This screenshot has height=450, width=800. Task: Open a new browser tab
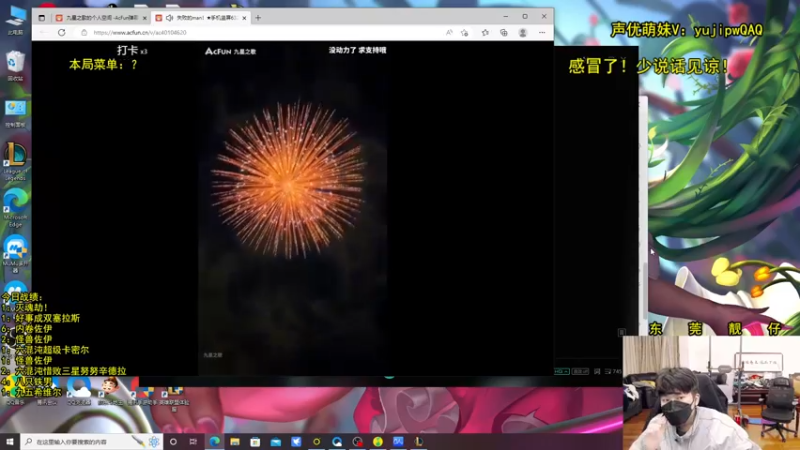tap(258, 18)
